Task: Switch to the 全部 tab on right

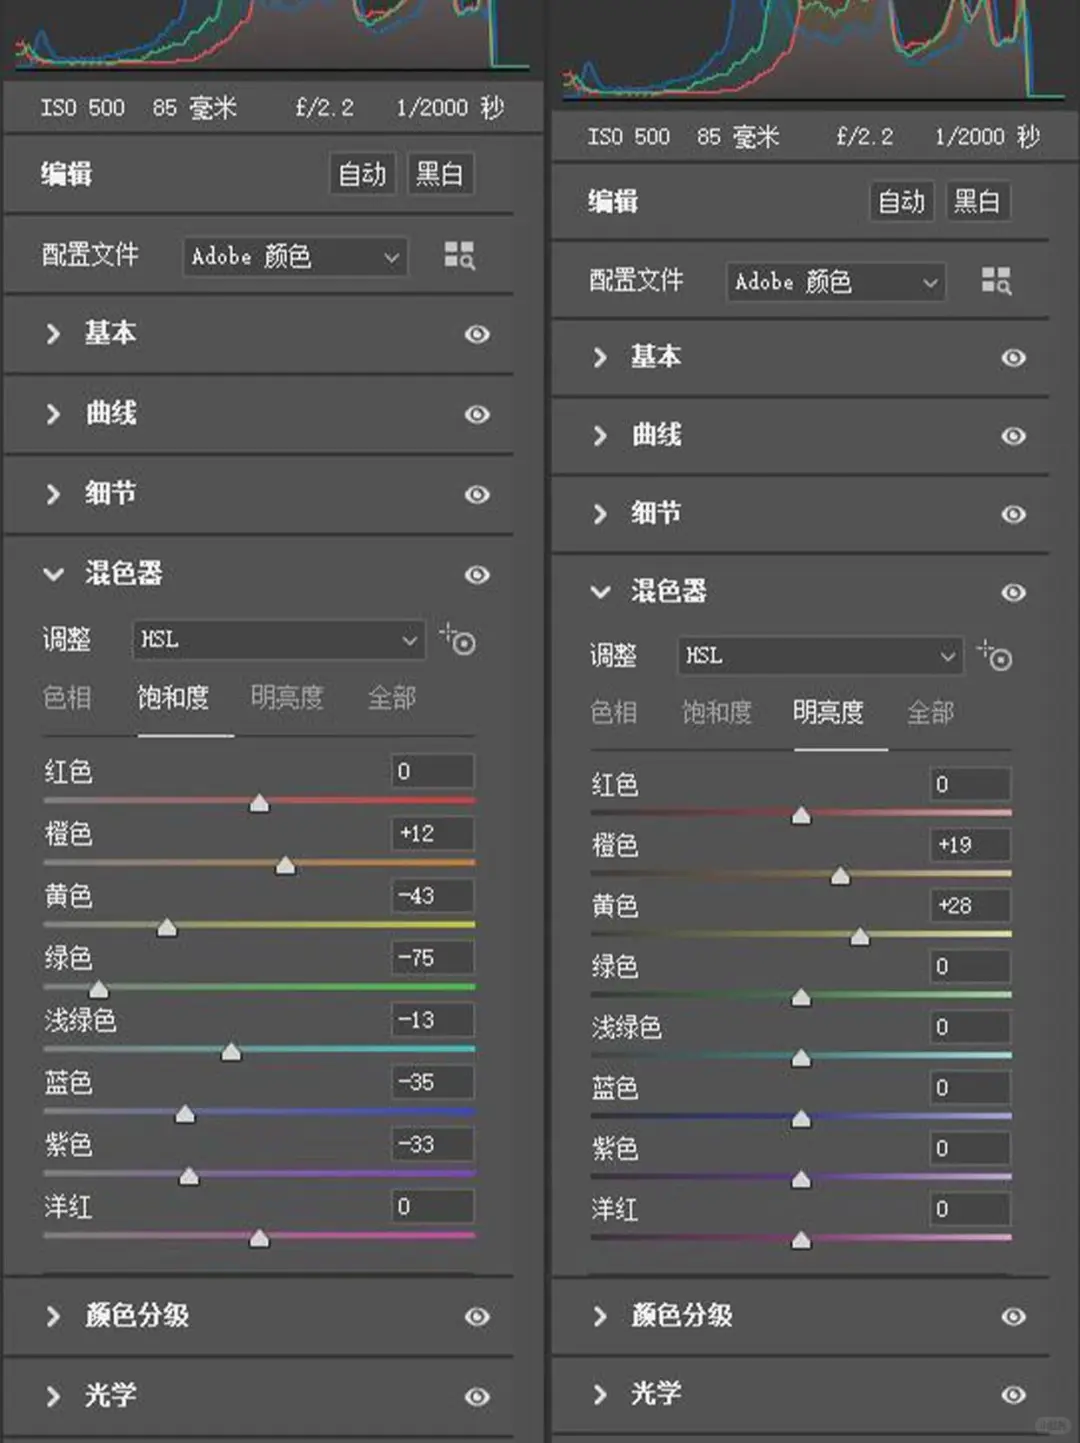Action: point(929,713)
